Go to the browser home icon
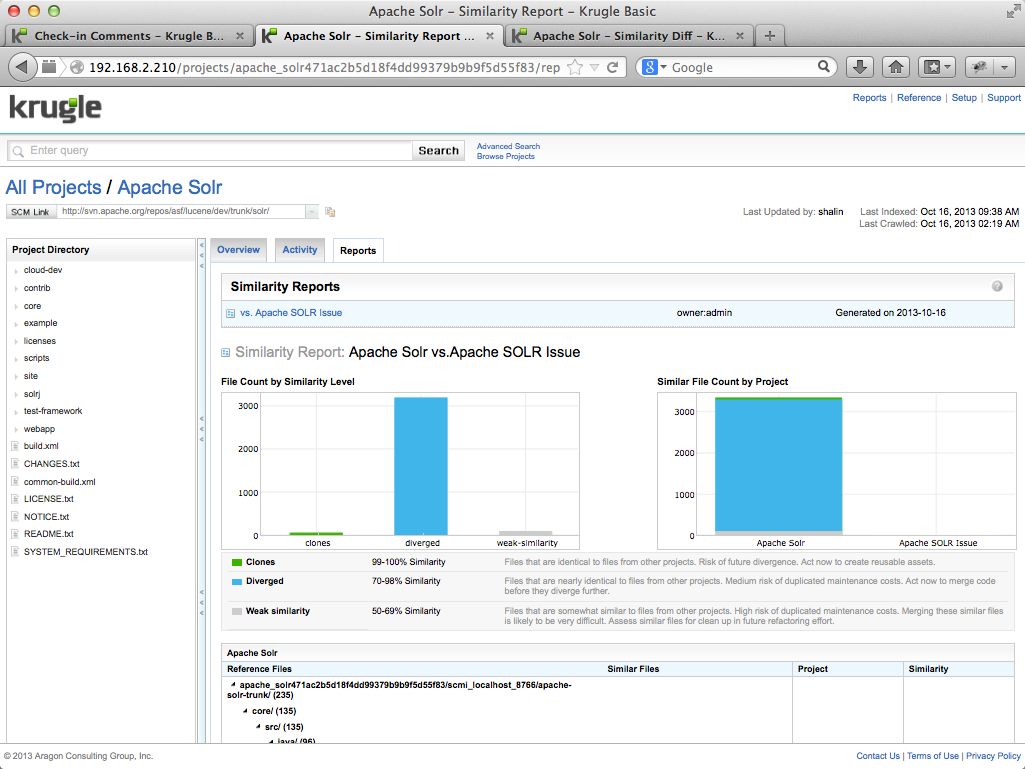 click(896, 67)
